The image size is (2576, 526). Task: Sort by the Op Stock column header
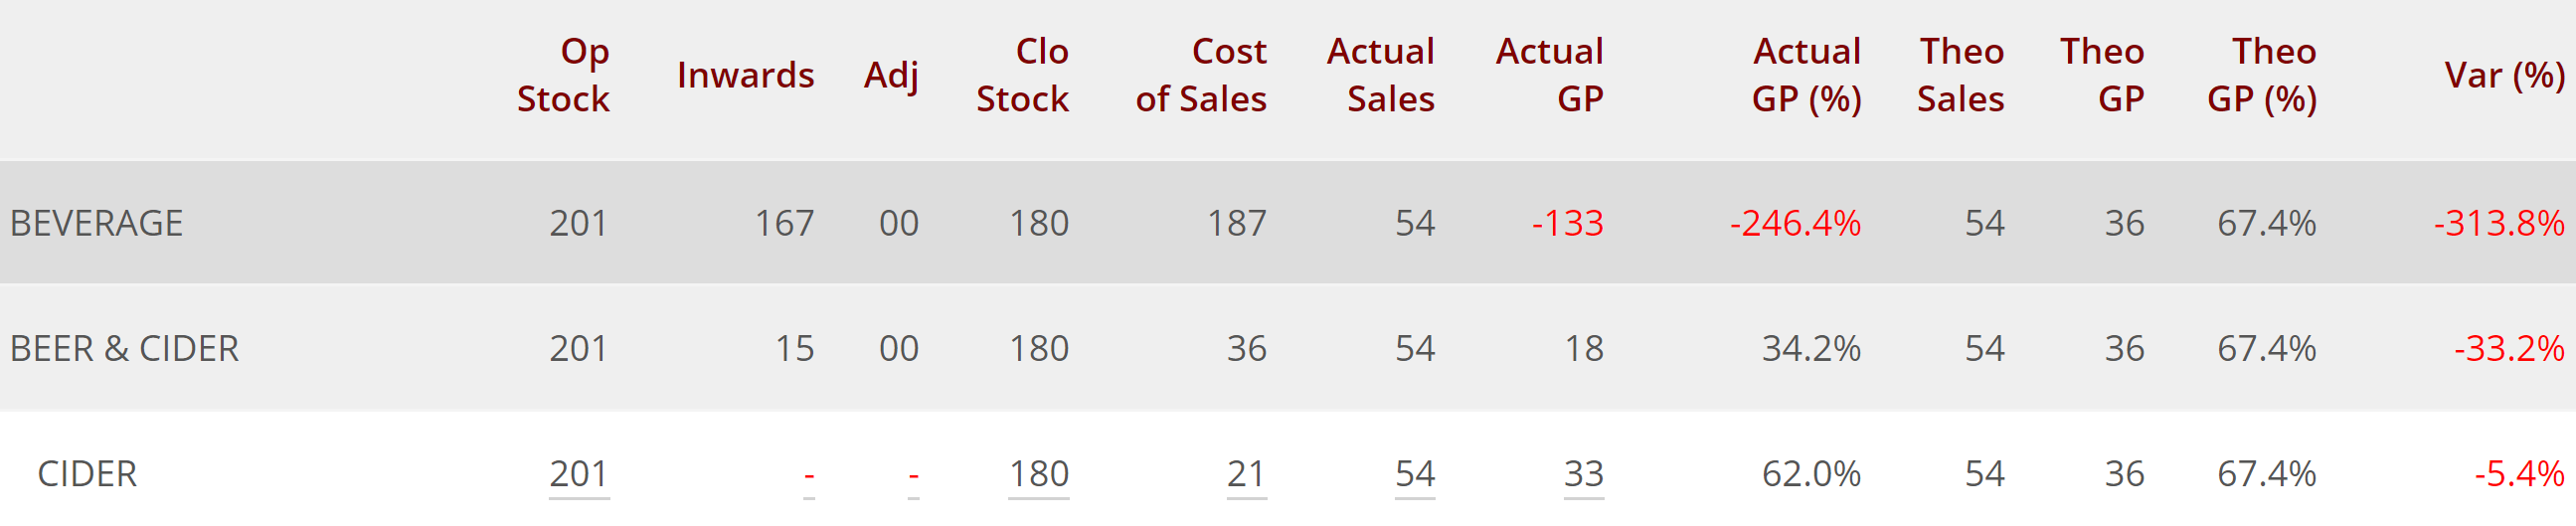point(563,75)
